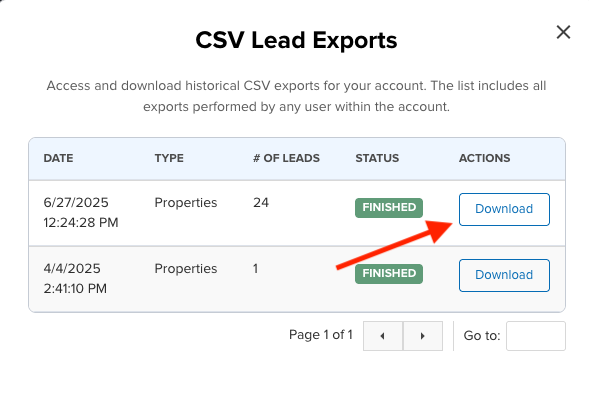The image size is (589, 400).
Task: Click the TYPE column header
Action: coord(169,158)
